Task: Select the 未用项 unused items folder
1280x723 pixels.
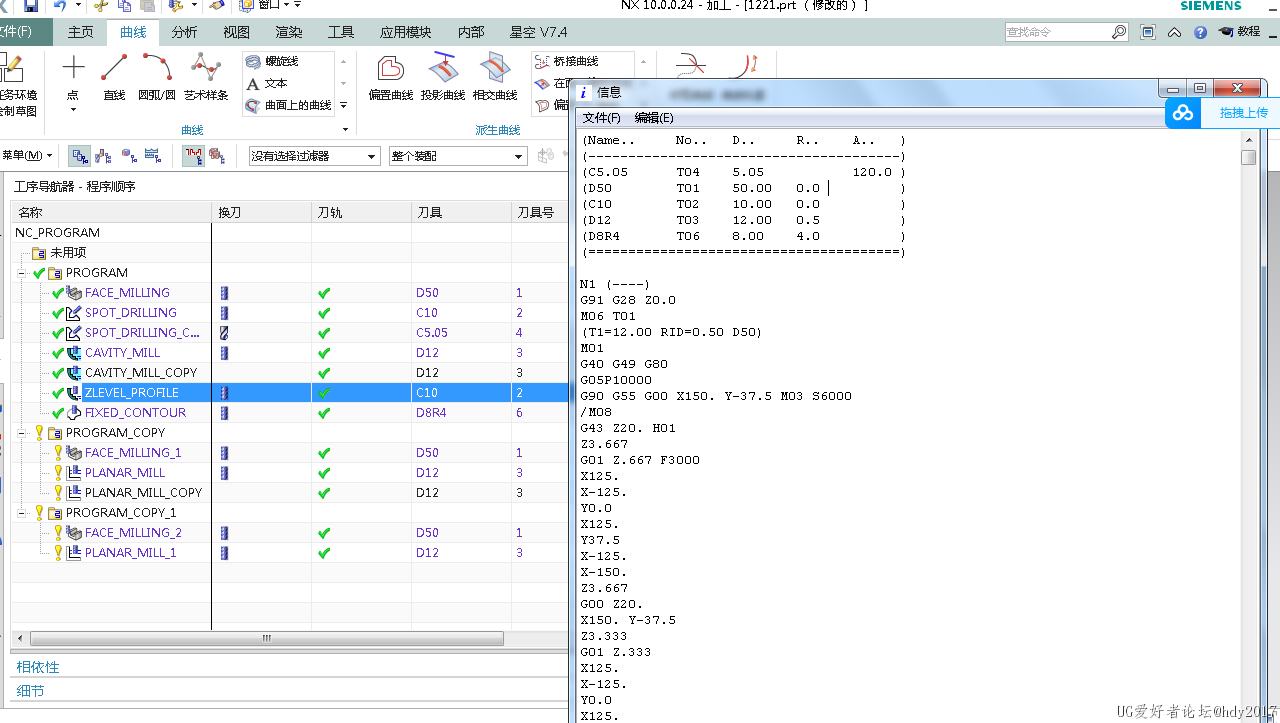Action: pos(68,253)
